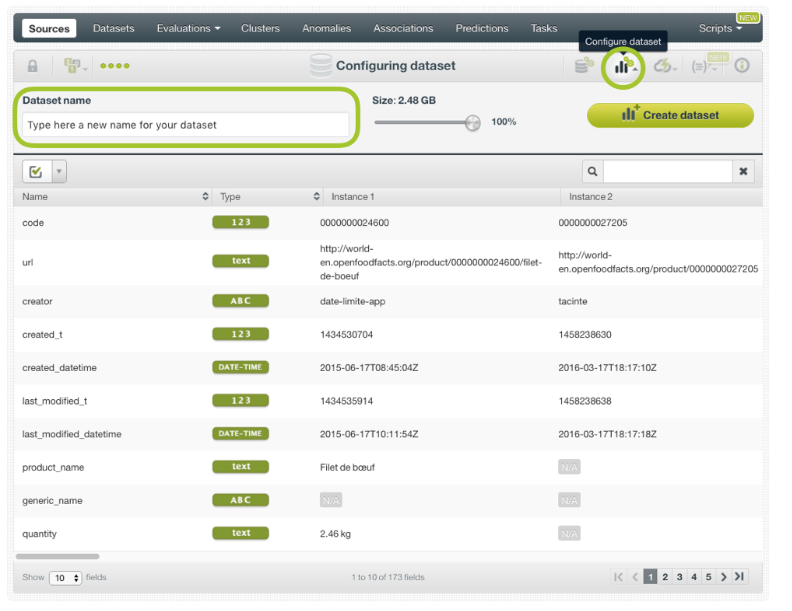Viewport: 792px width, 611px height.
Task: Click the Configure dataset icon
Action: coord(624,66)
